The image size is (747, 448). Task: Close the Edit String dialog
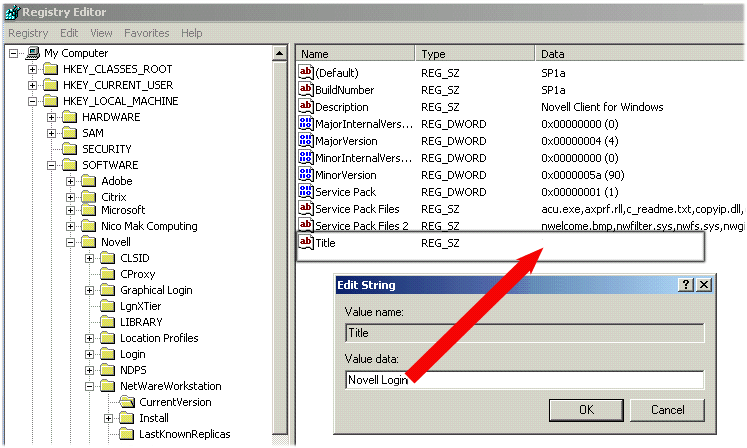(x=704, y=285)
